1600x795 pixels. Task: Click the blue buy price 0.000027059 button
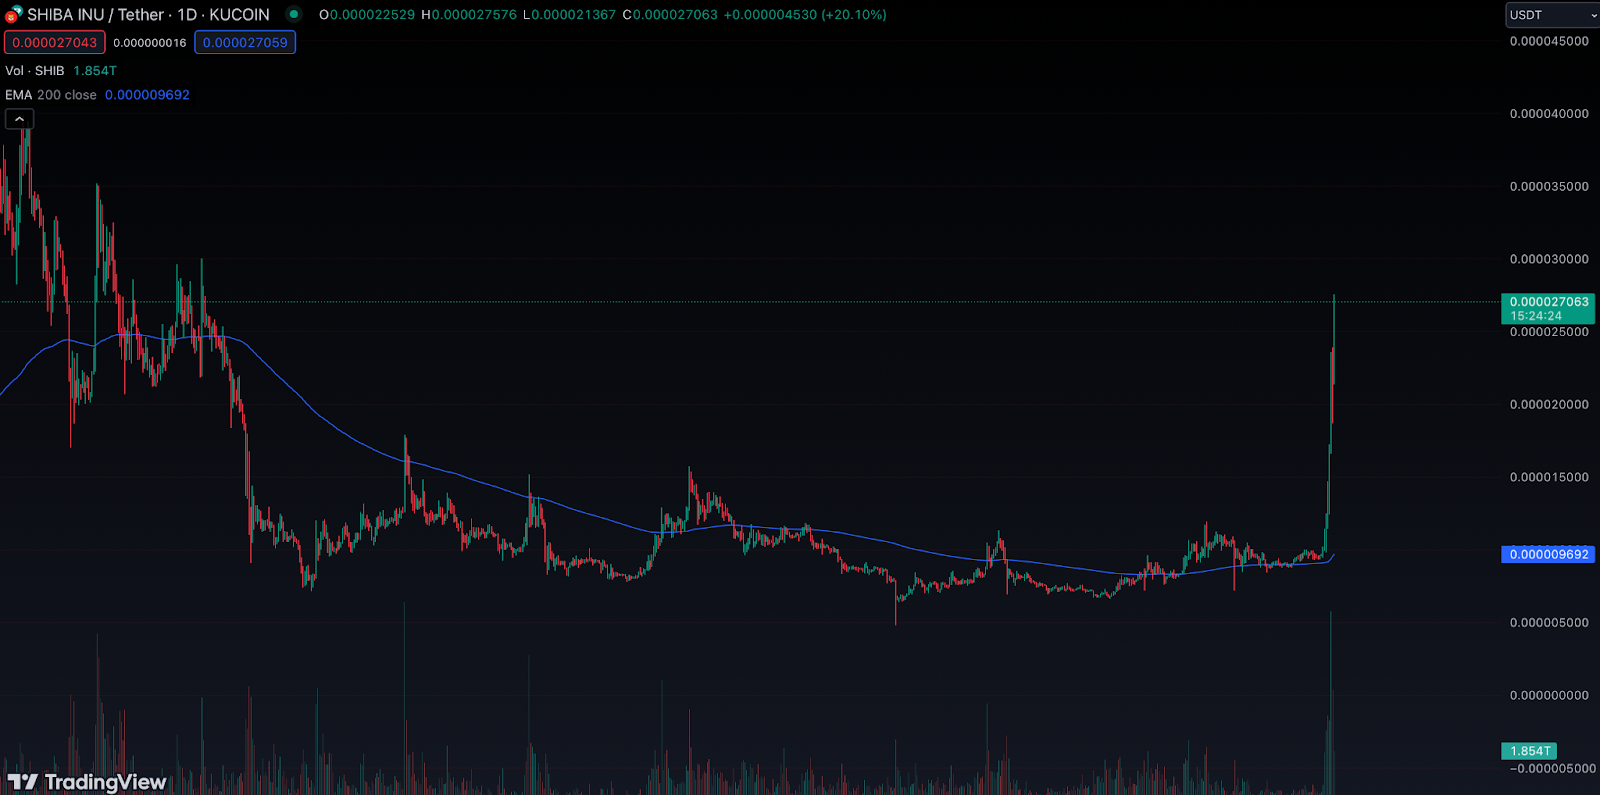pyautogui.click(x=245, y=42)
